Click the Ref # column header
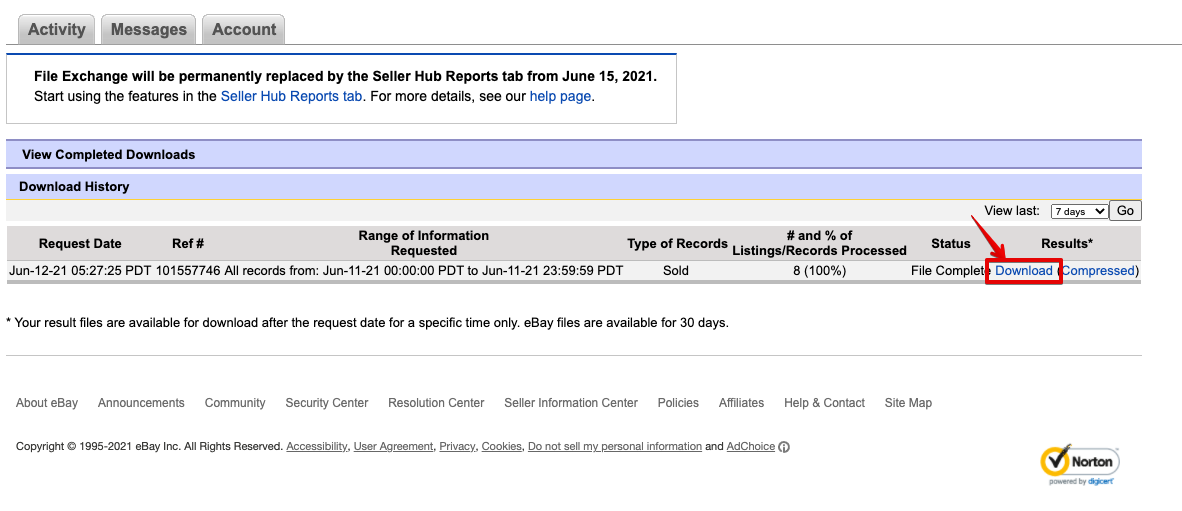The height and width of the screenshot is (511, 1182). tap(188, 243)
